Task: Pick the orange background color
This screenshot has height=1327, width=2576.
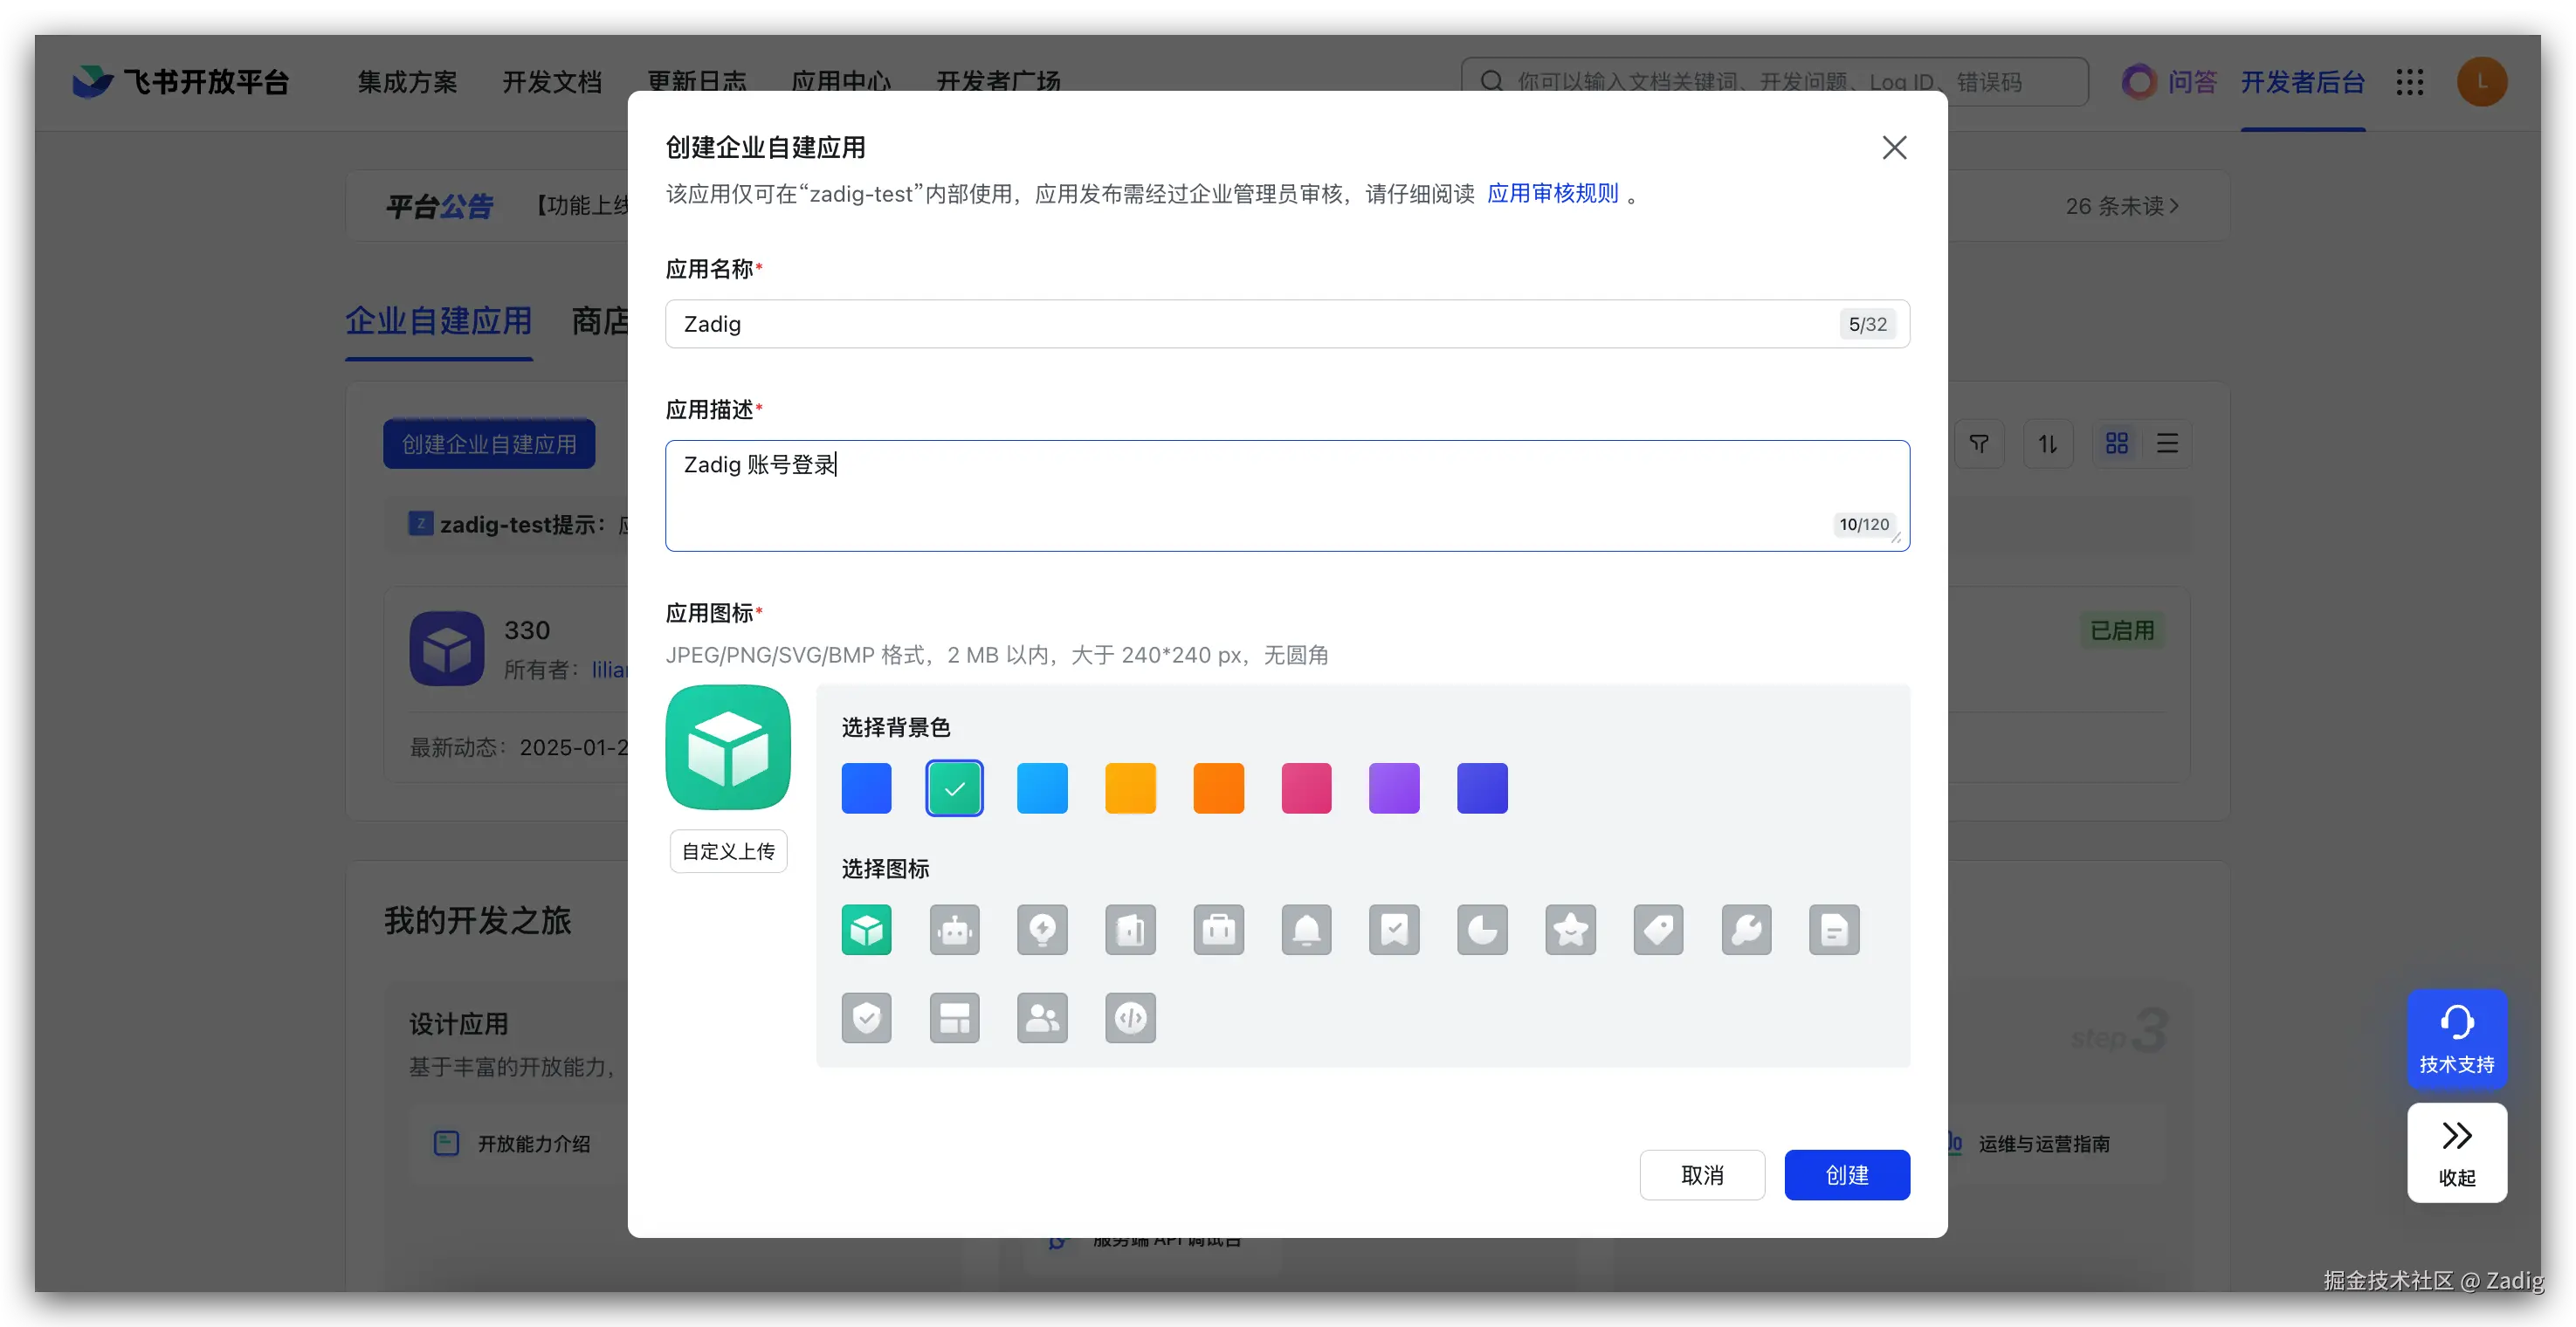Action: pyautogui.click(x=1218, y=788)
